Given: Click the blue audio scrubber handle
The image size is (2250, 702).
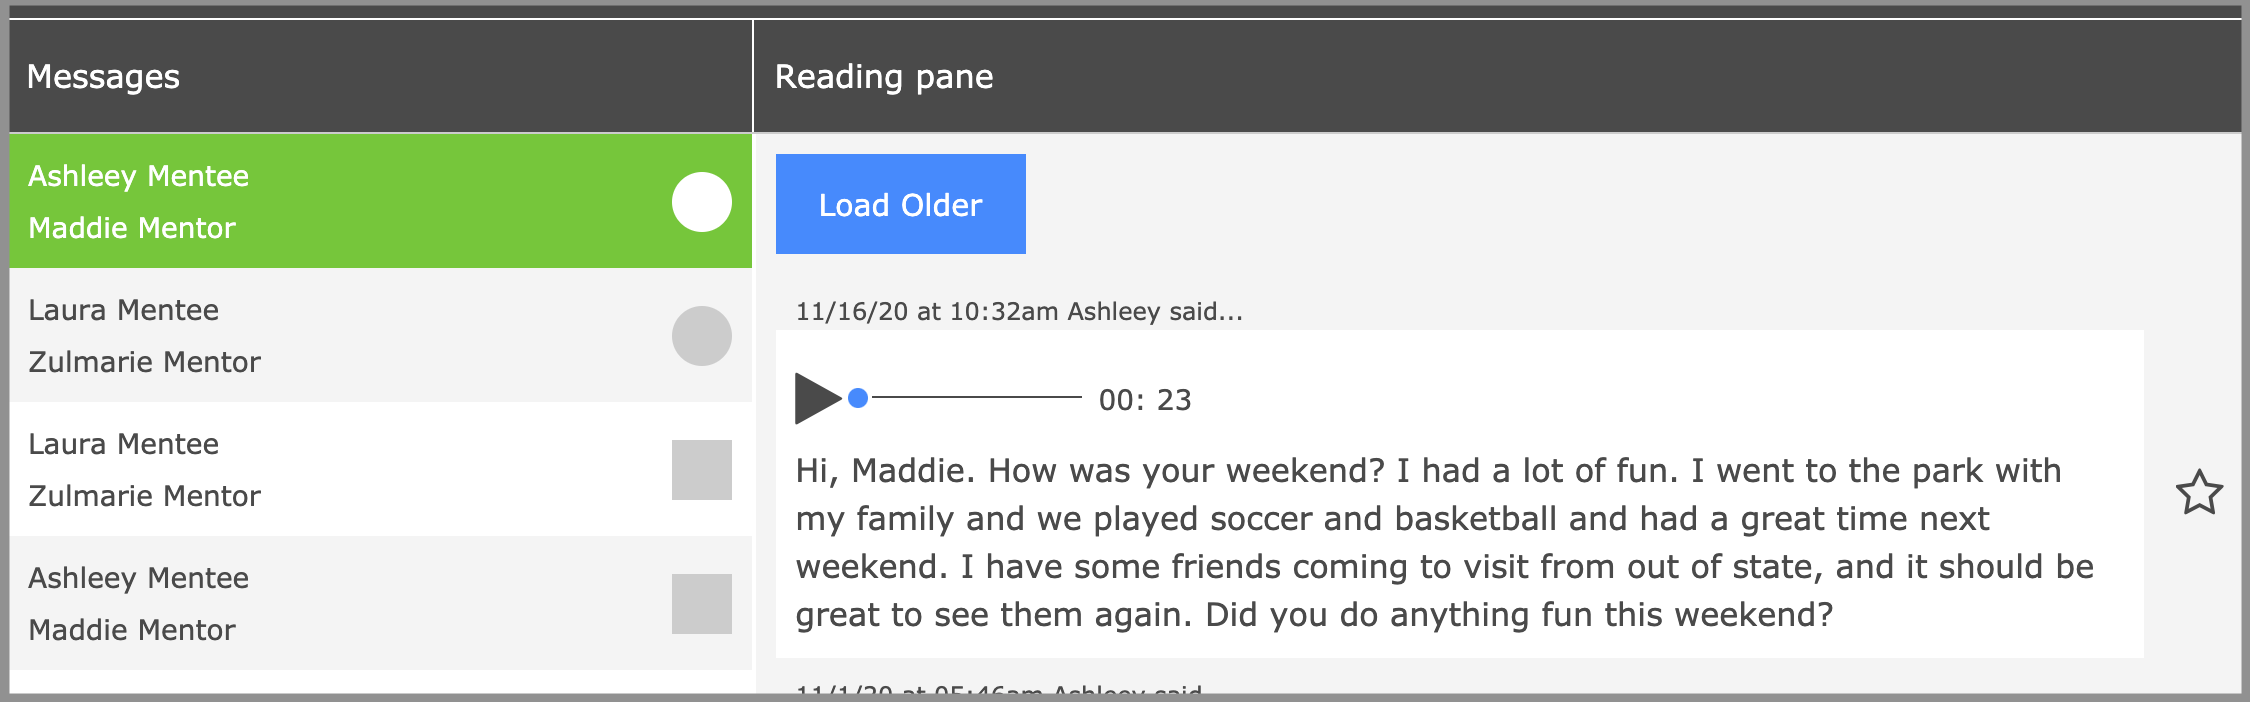Looking at the screenshot, I should click(x=857, y=398).
